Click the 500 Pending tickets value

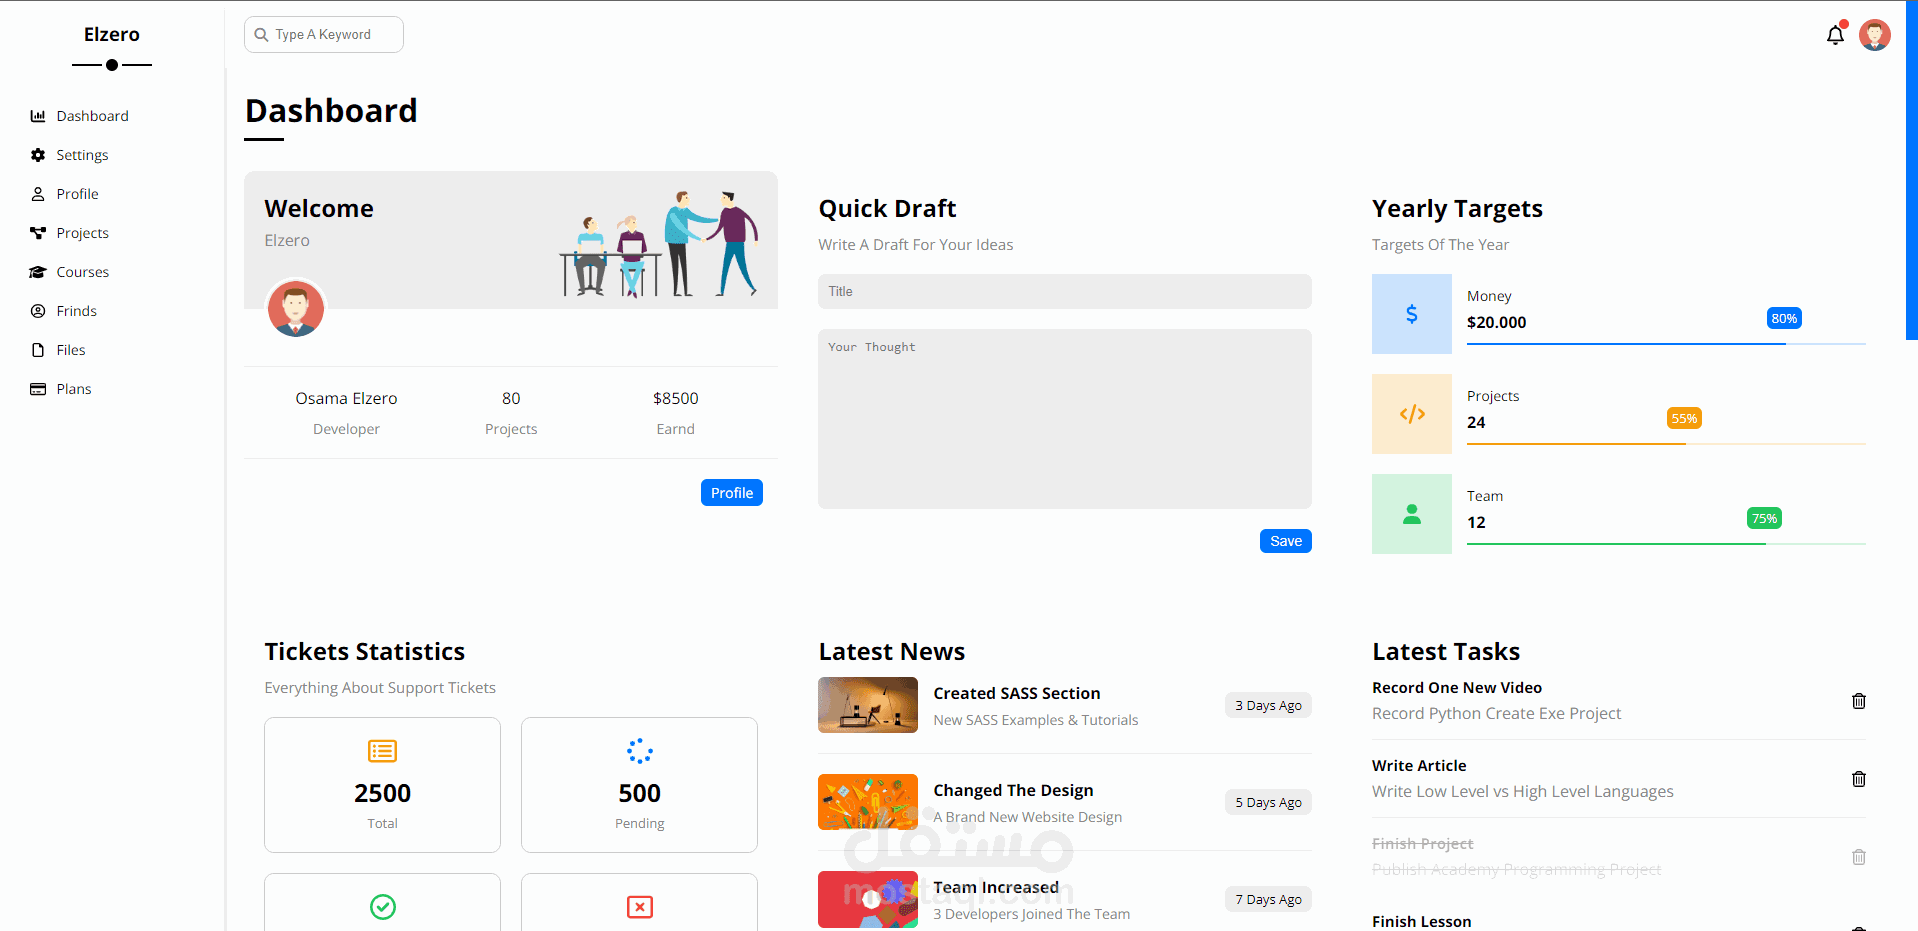pyautogui.click(x=640, y=794)
